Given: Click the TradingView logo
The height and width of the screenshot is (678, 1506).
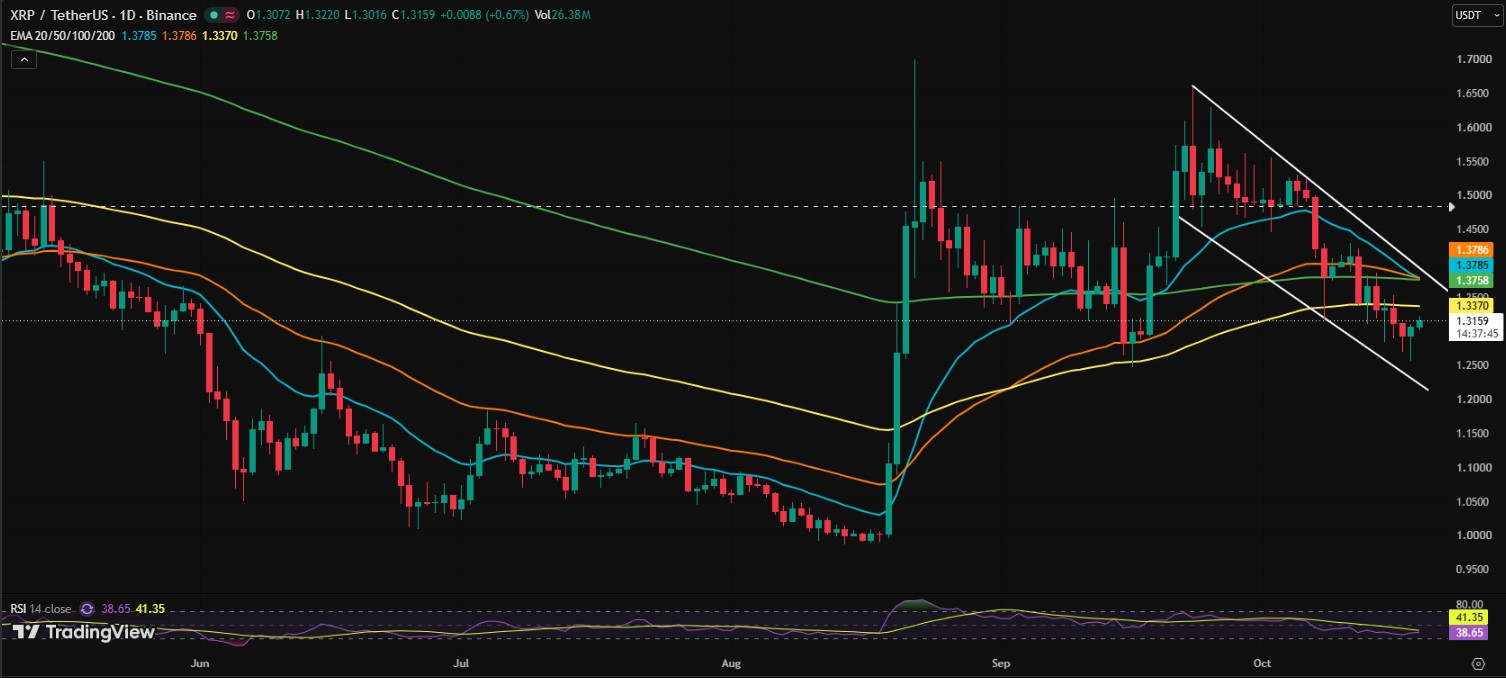Looking at the screenshot, I should pyautogui.click(x=83, y=632).
